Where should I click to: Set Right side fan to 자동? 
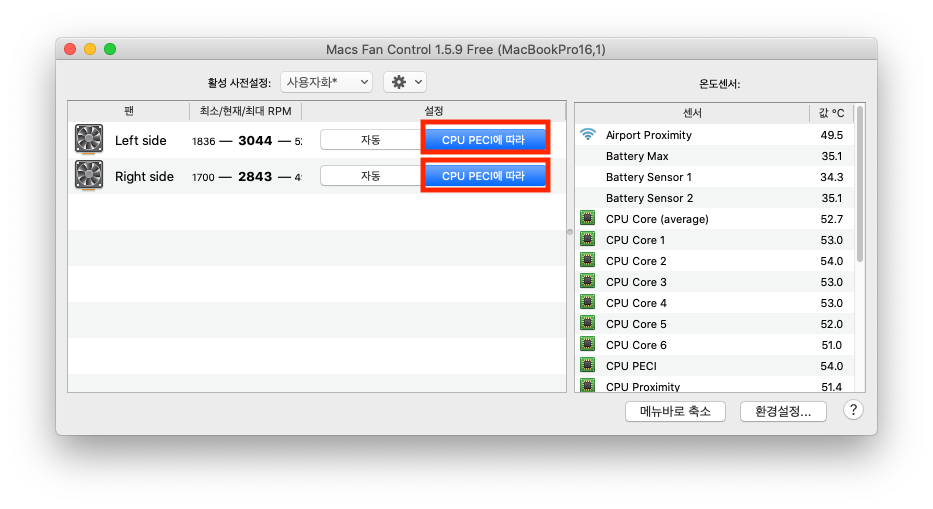pyautogui.click(x=371, y=176)
